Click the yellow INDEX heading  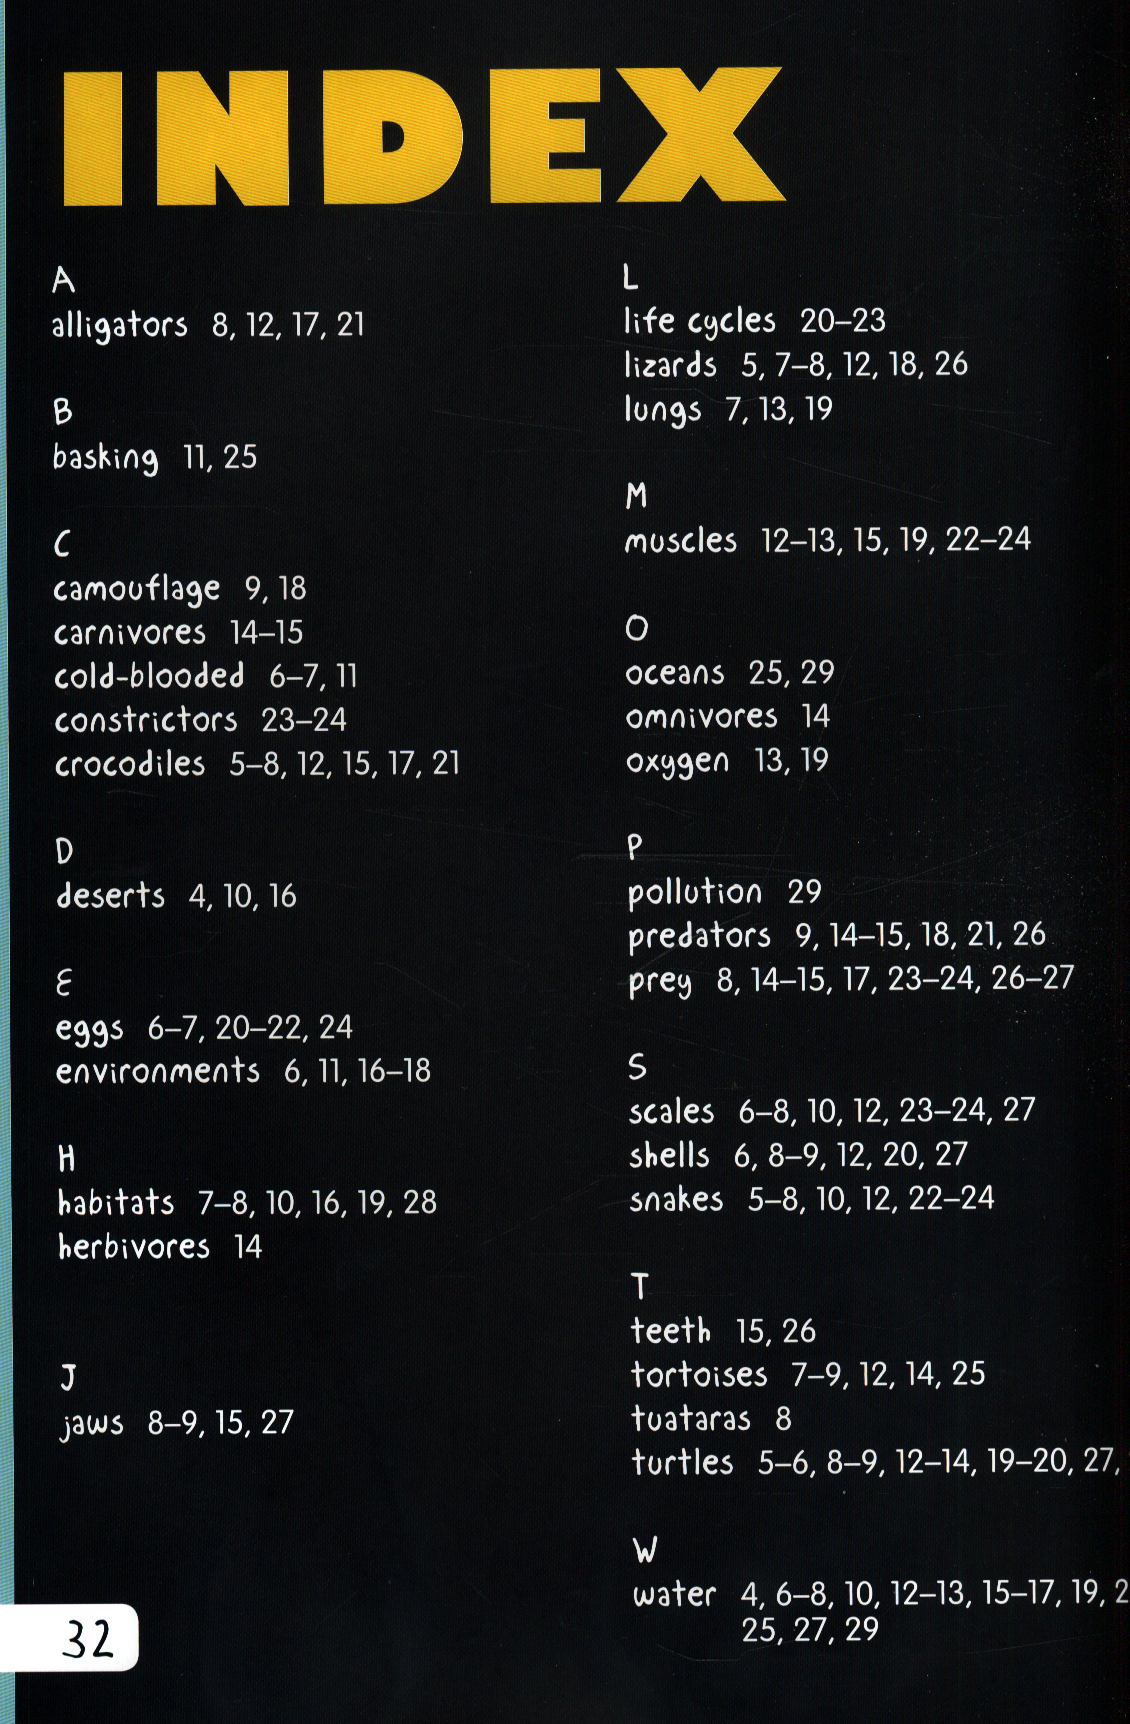pyautogui.click(x=423, y=136)
